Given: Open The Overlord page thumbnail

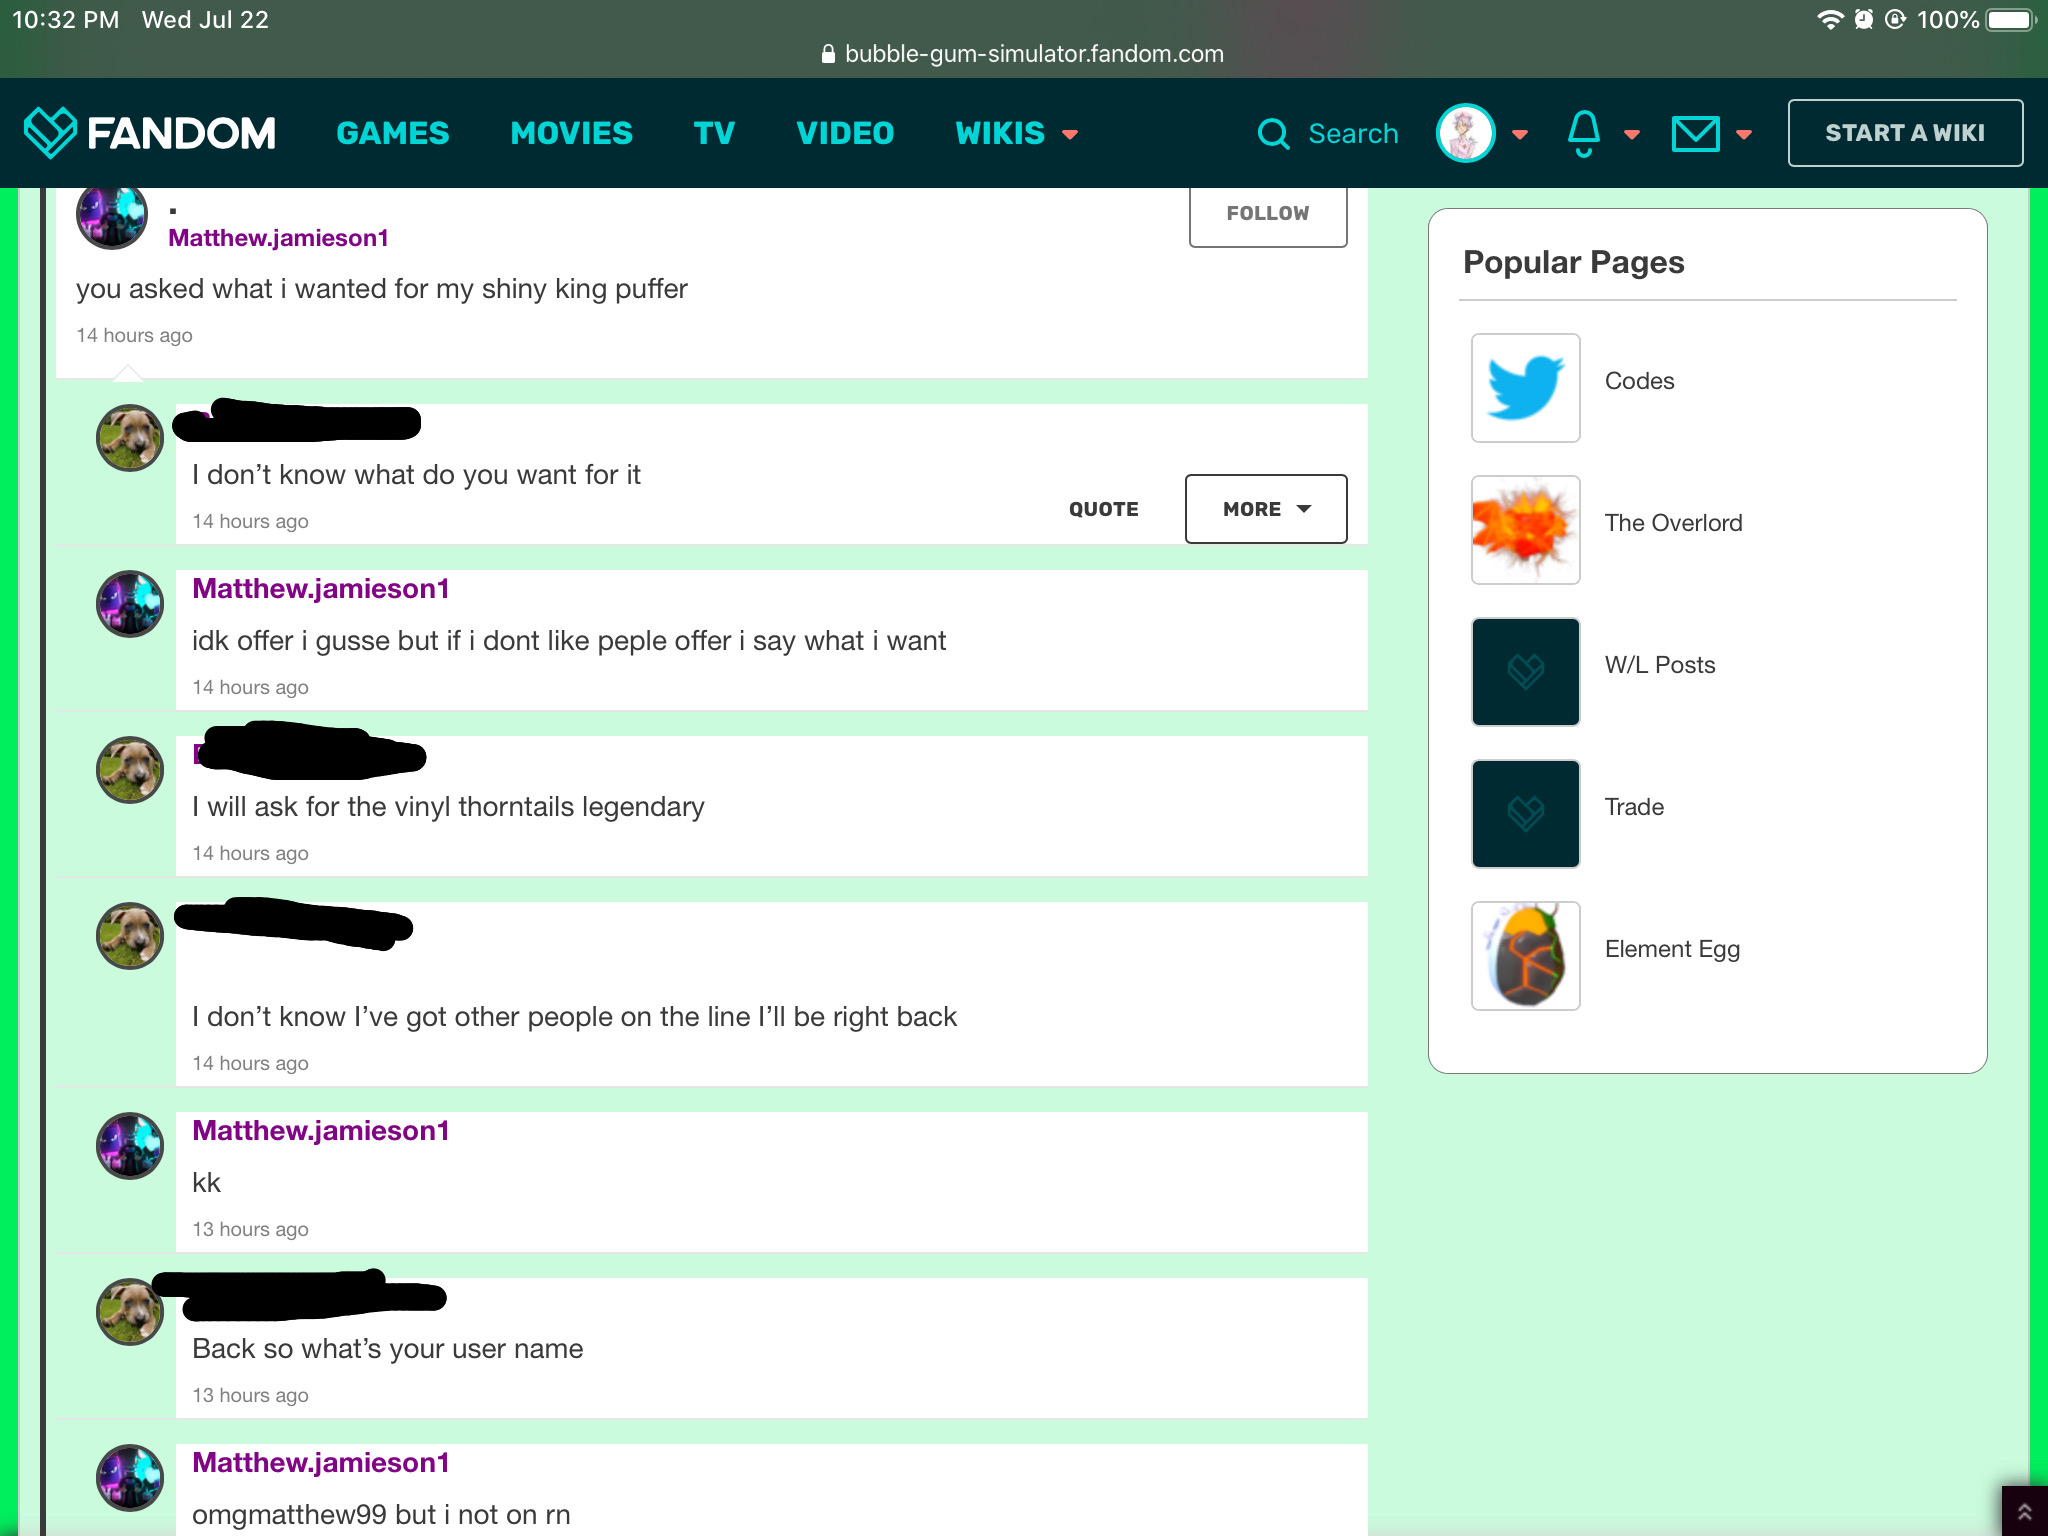Looking at the screenshot, I should coord(1525,530).
